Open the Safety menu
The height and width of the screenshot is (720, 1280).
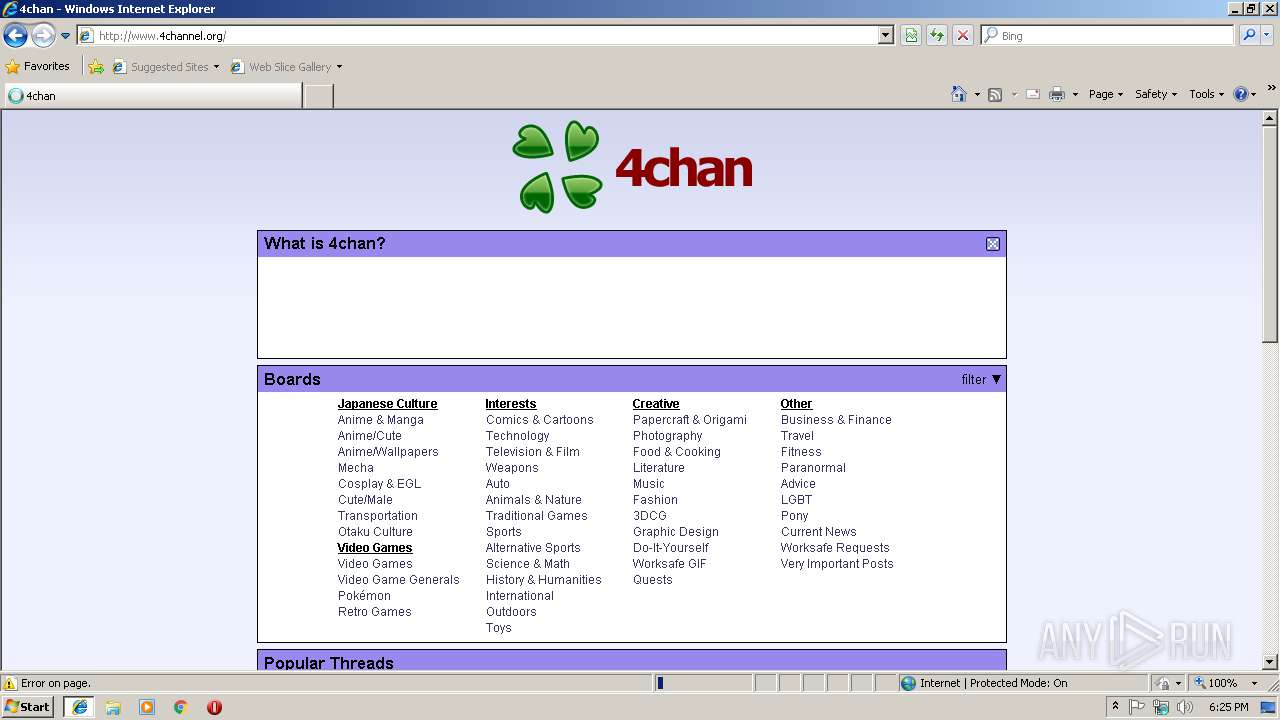[1156, 94]
